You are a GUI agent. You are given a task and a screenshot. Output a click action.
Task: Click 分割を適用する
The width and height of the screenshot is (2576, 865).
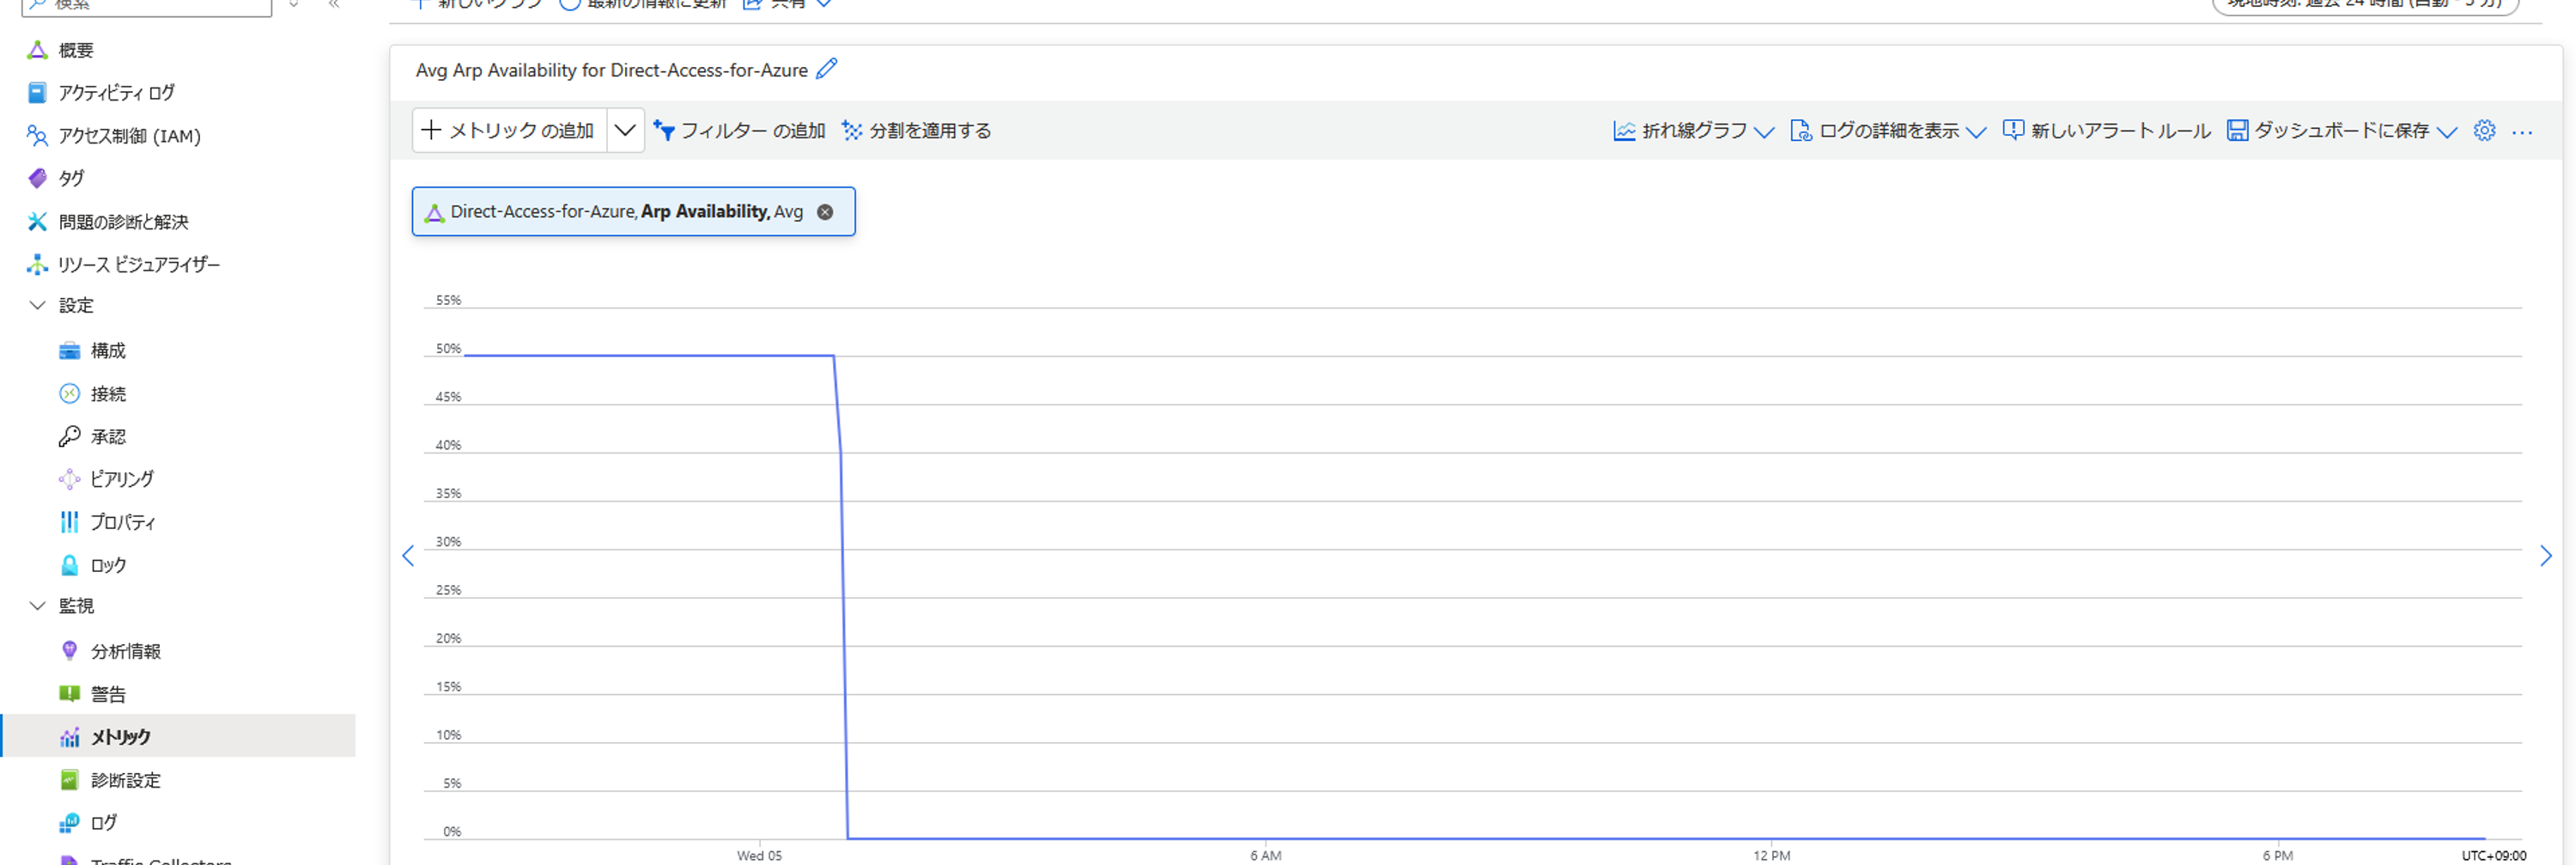click(x=916, y=130)
